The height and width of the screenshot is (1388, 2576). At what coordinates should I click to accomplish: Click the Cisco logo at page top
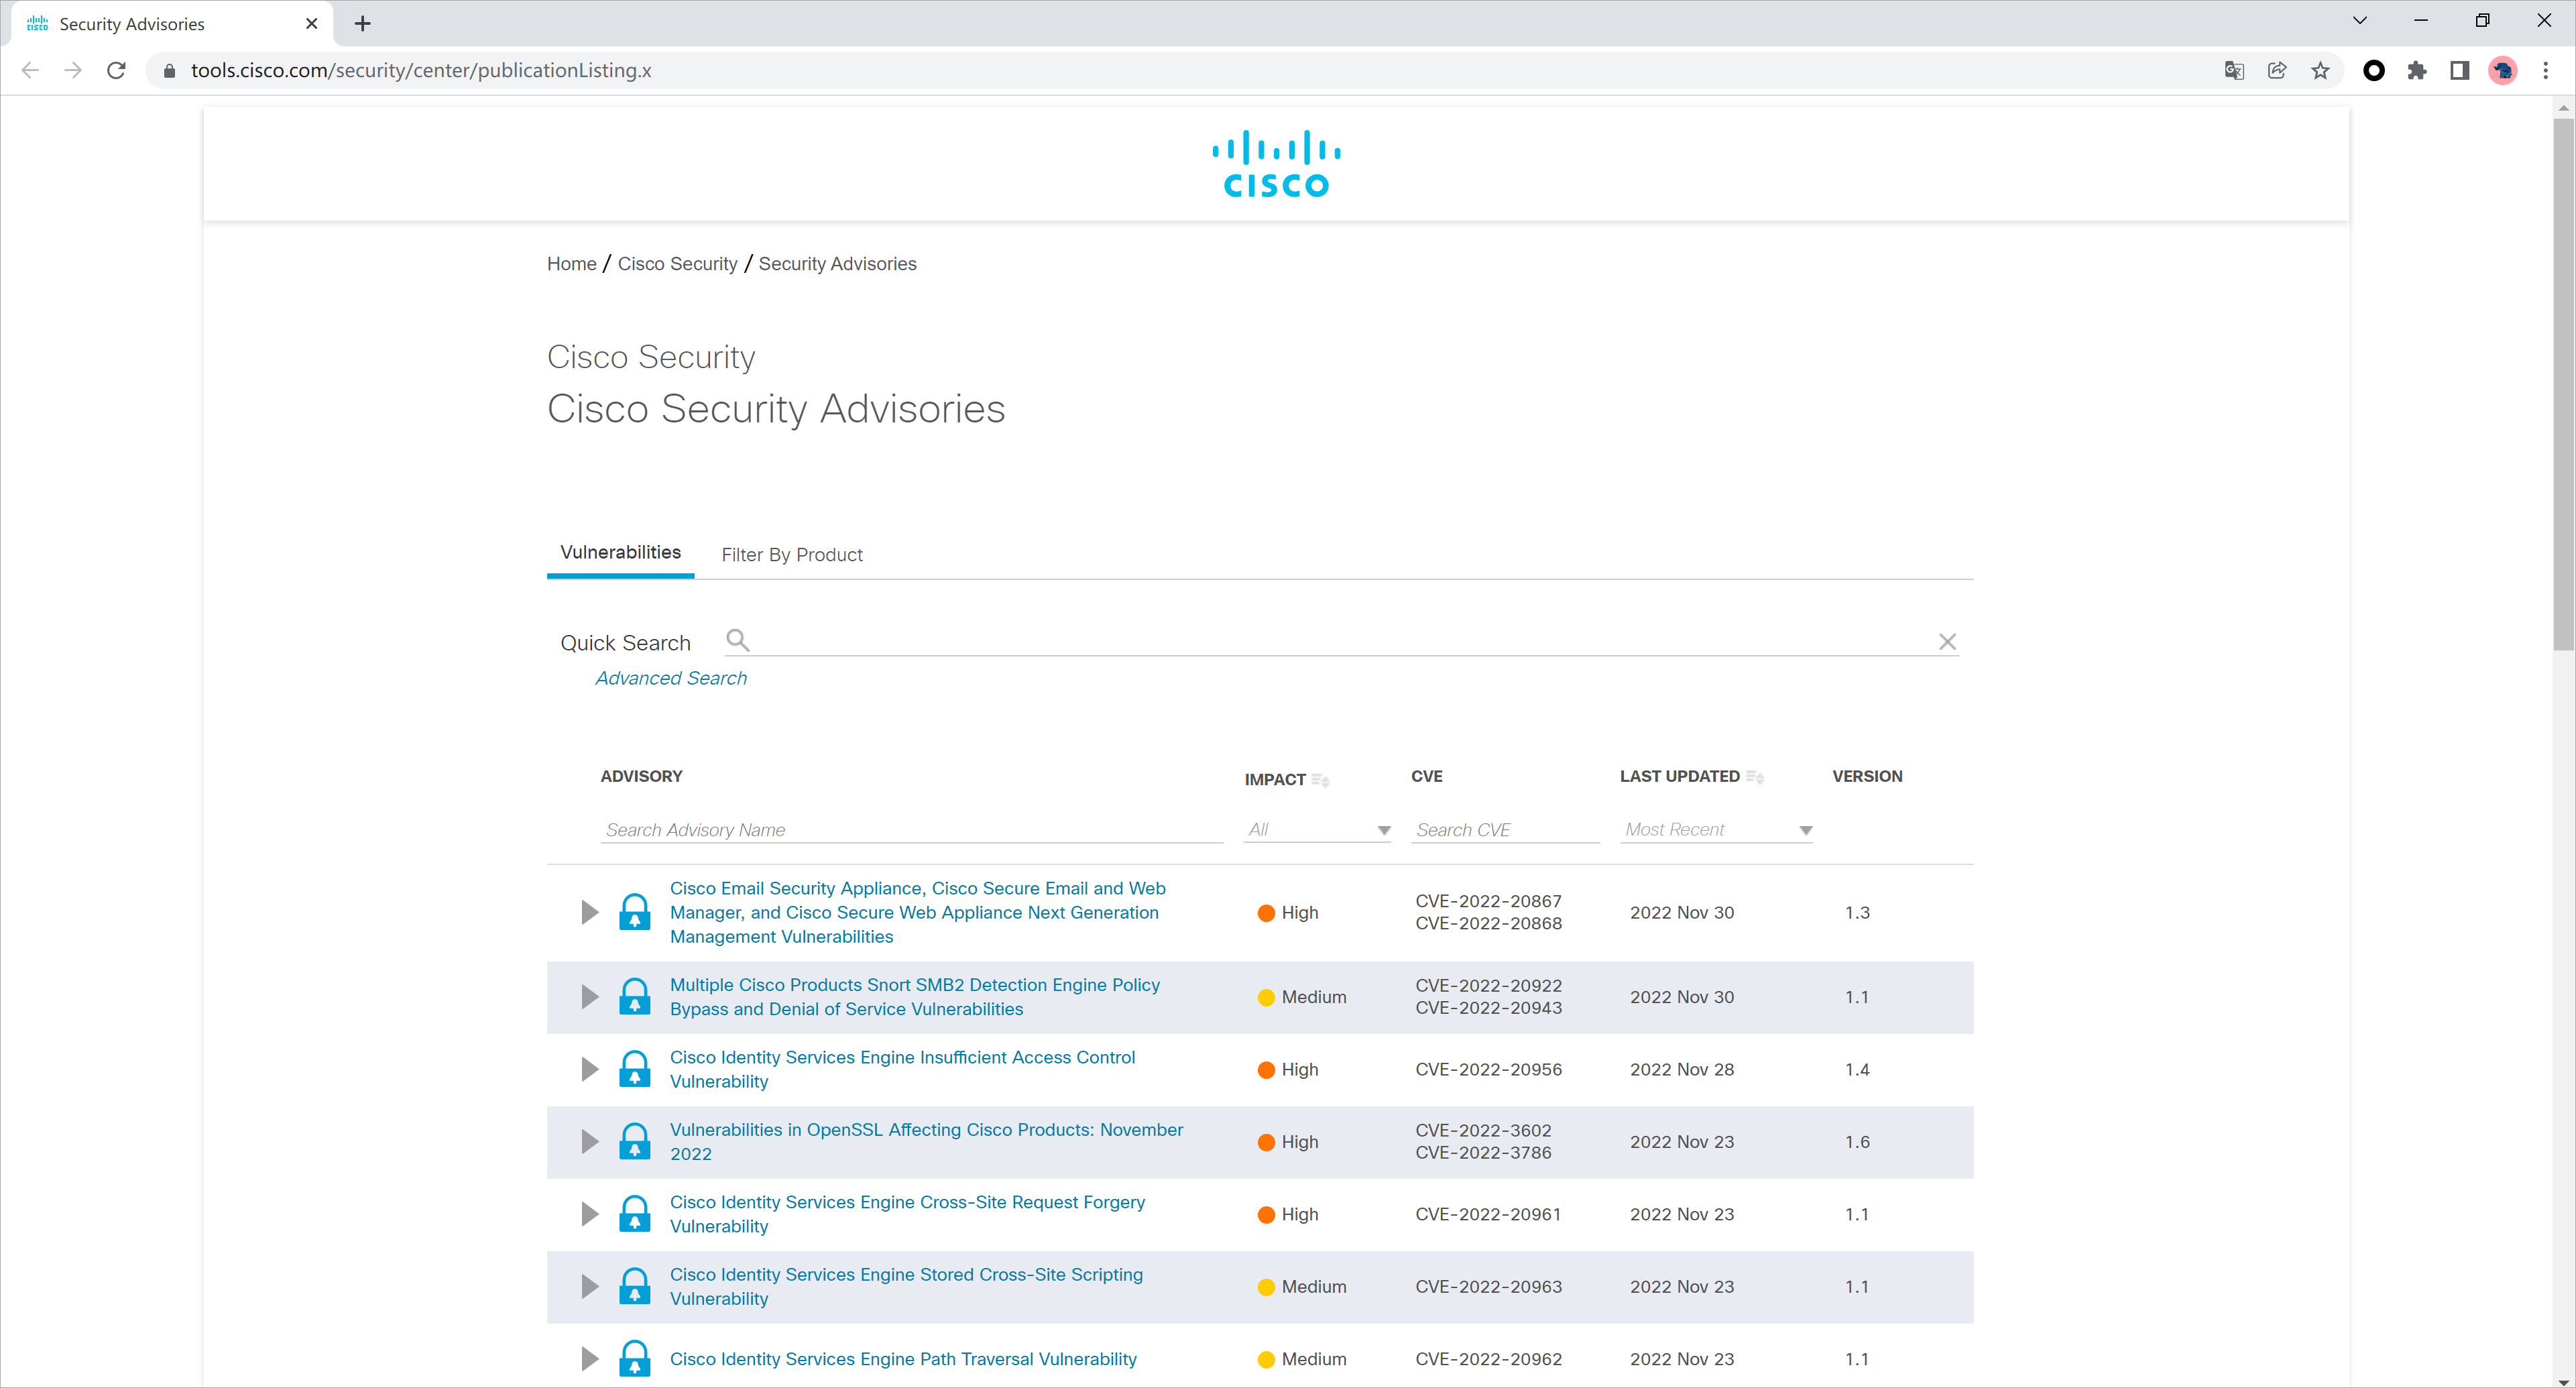(x=1276, y=164)
